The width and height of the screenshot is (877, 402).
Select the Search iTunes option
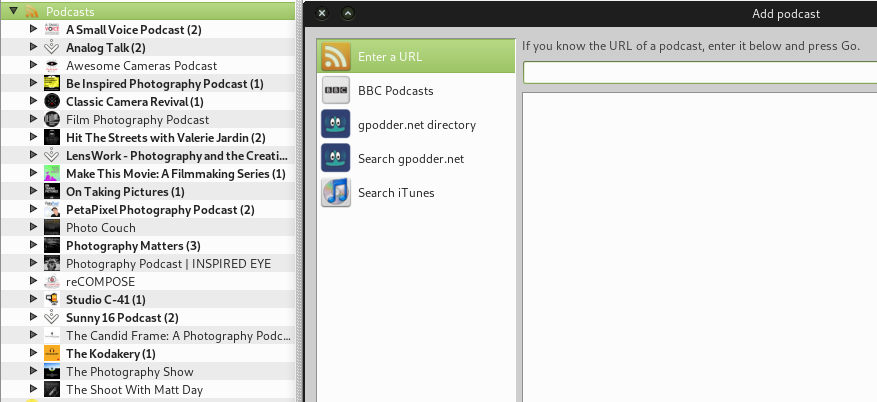(416, 192)
